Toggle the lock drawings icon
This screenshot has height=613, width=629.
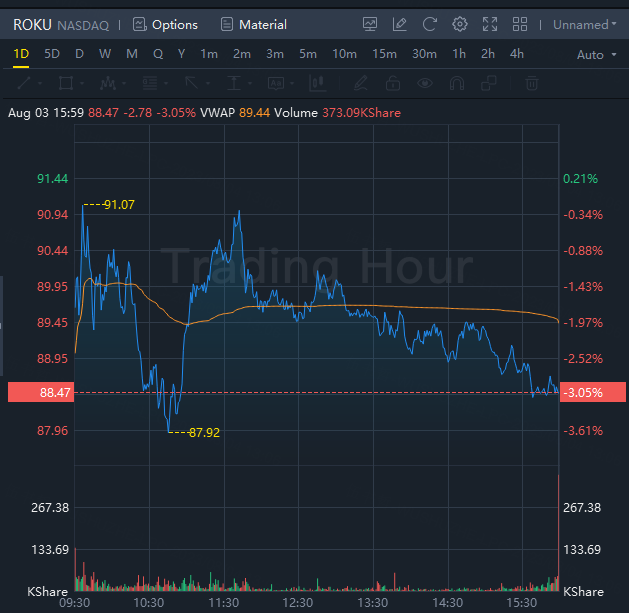point(393,83)
